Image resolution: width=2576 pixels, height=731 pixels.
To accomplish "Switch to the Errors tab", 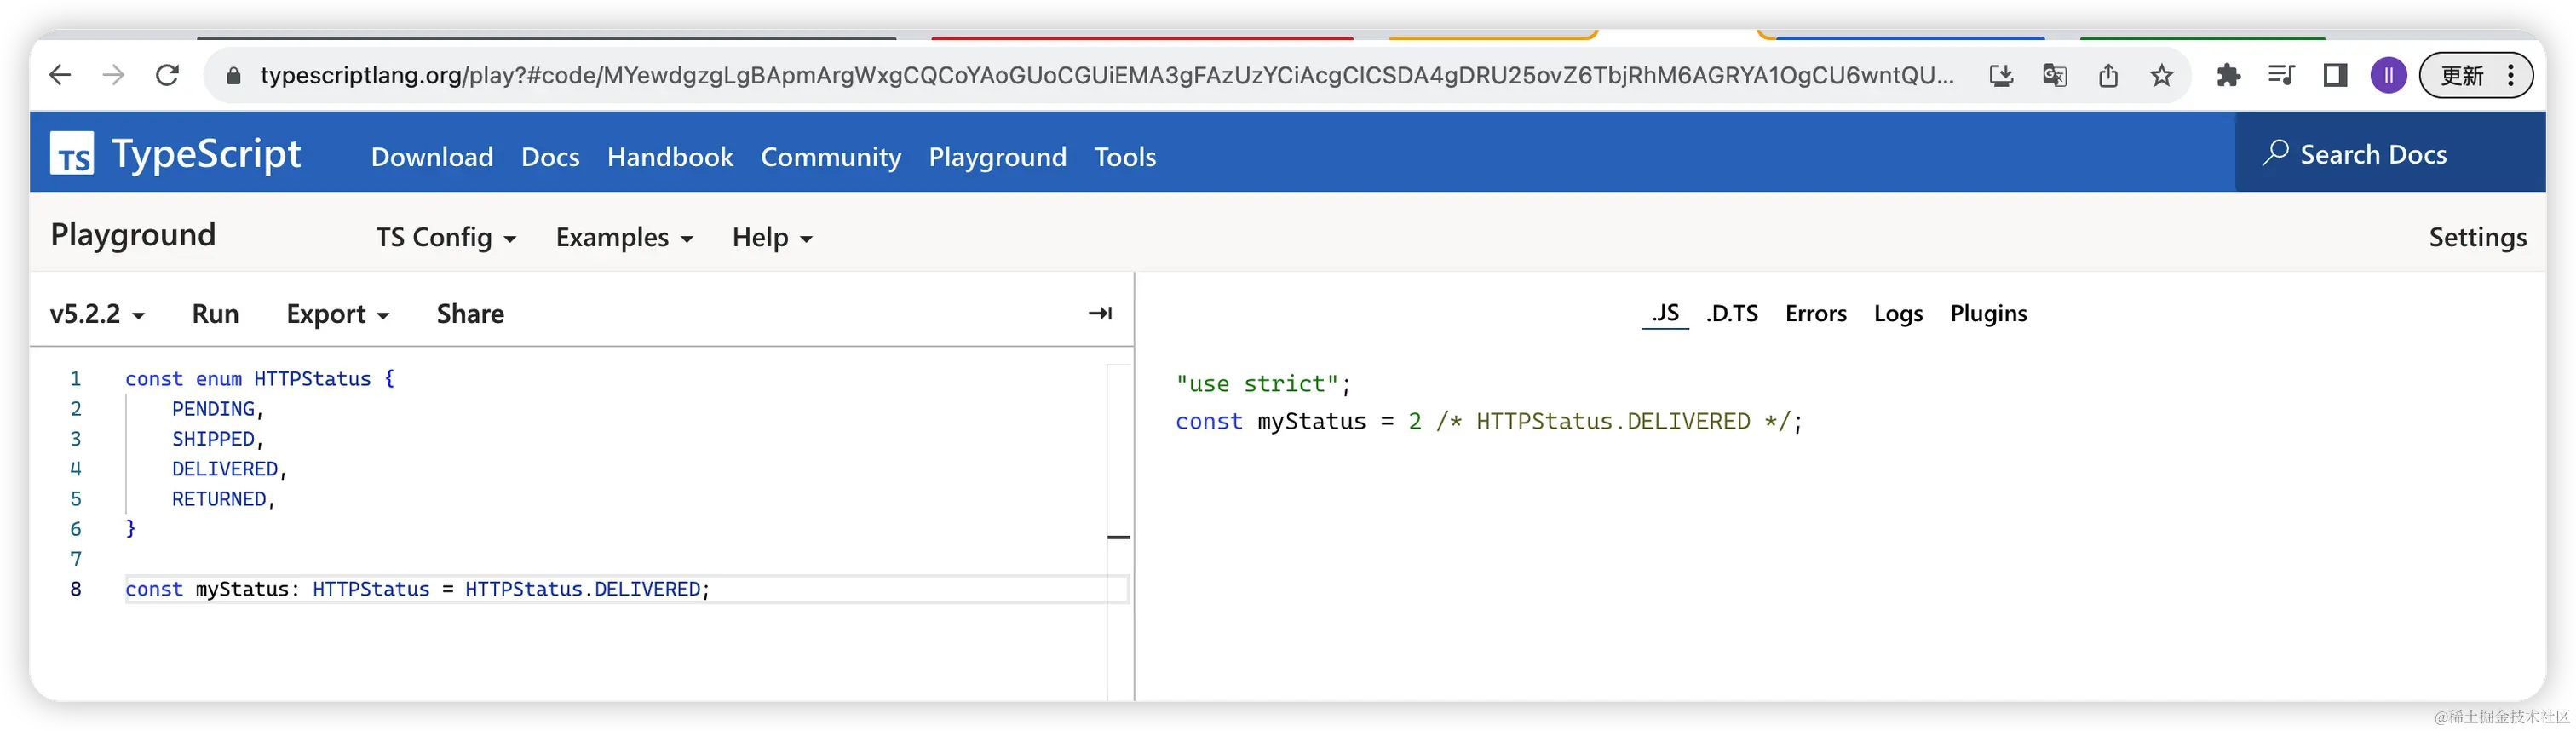I will [x=1815, y=313].
